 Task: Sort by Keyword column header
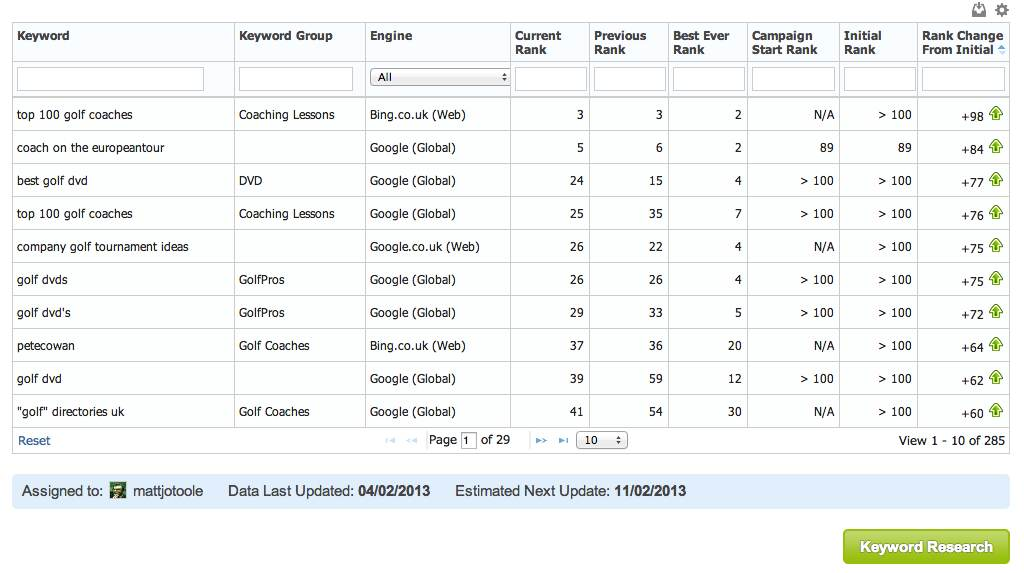(x=43, y=36)
